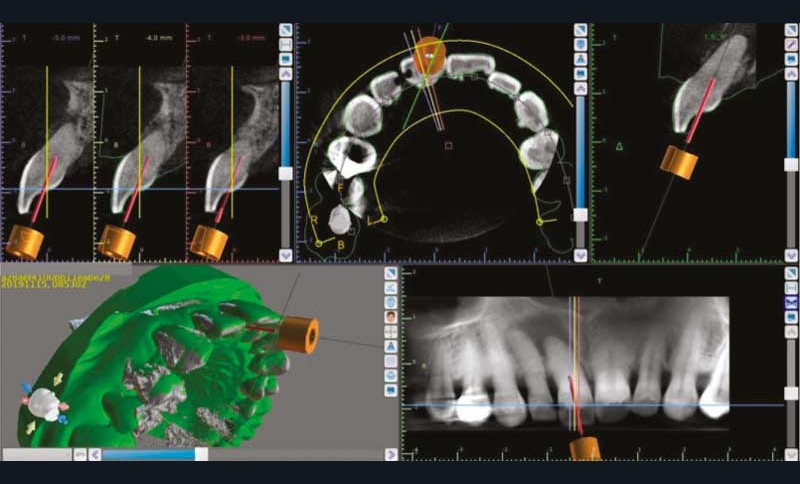
Task: Expand the arrow at the bottom of the 3D view toolbar
Action: point(391,454)
